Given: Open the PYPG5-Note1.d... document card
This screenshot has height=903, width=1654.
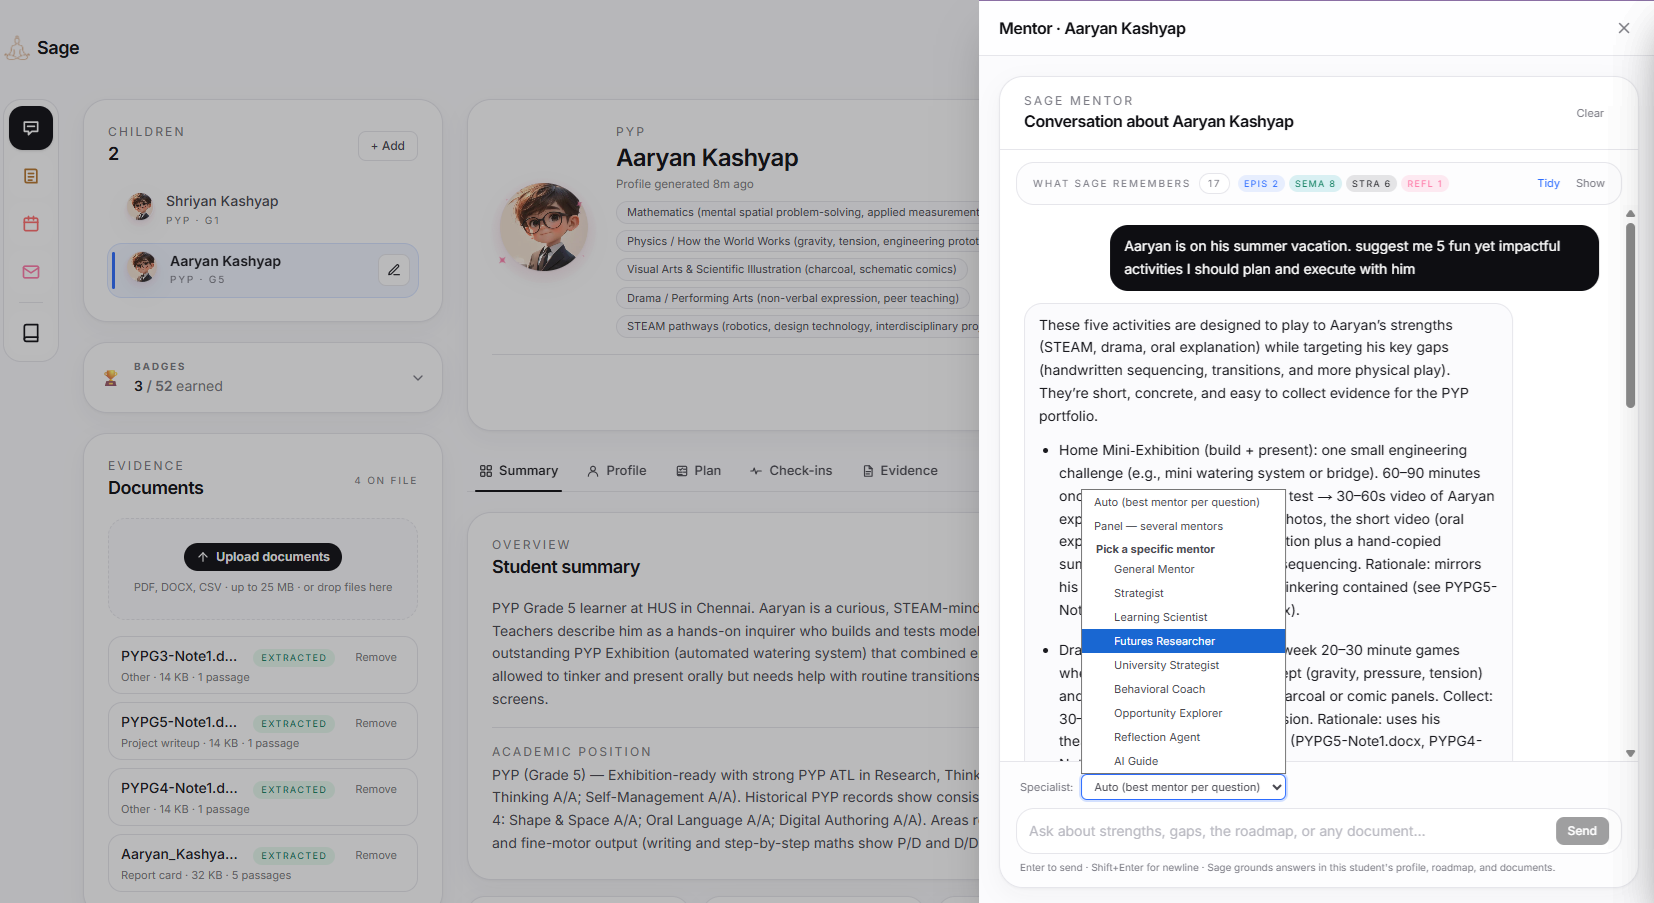Looking at the screenshot, I should tap(263, 731).
